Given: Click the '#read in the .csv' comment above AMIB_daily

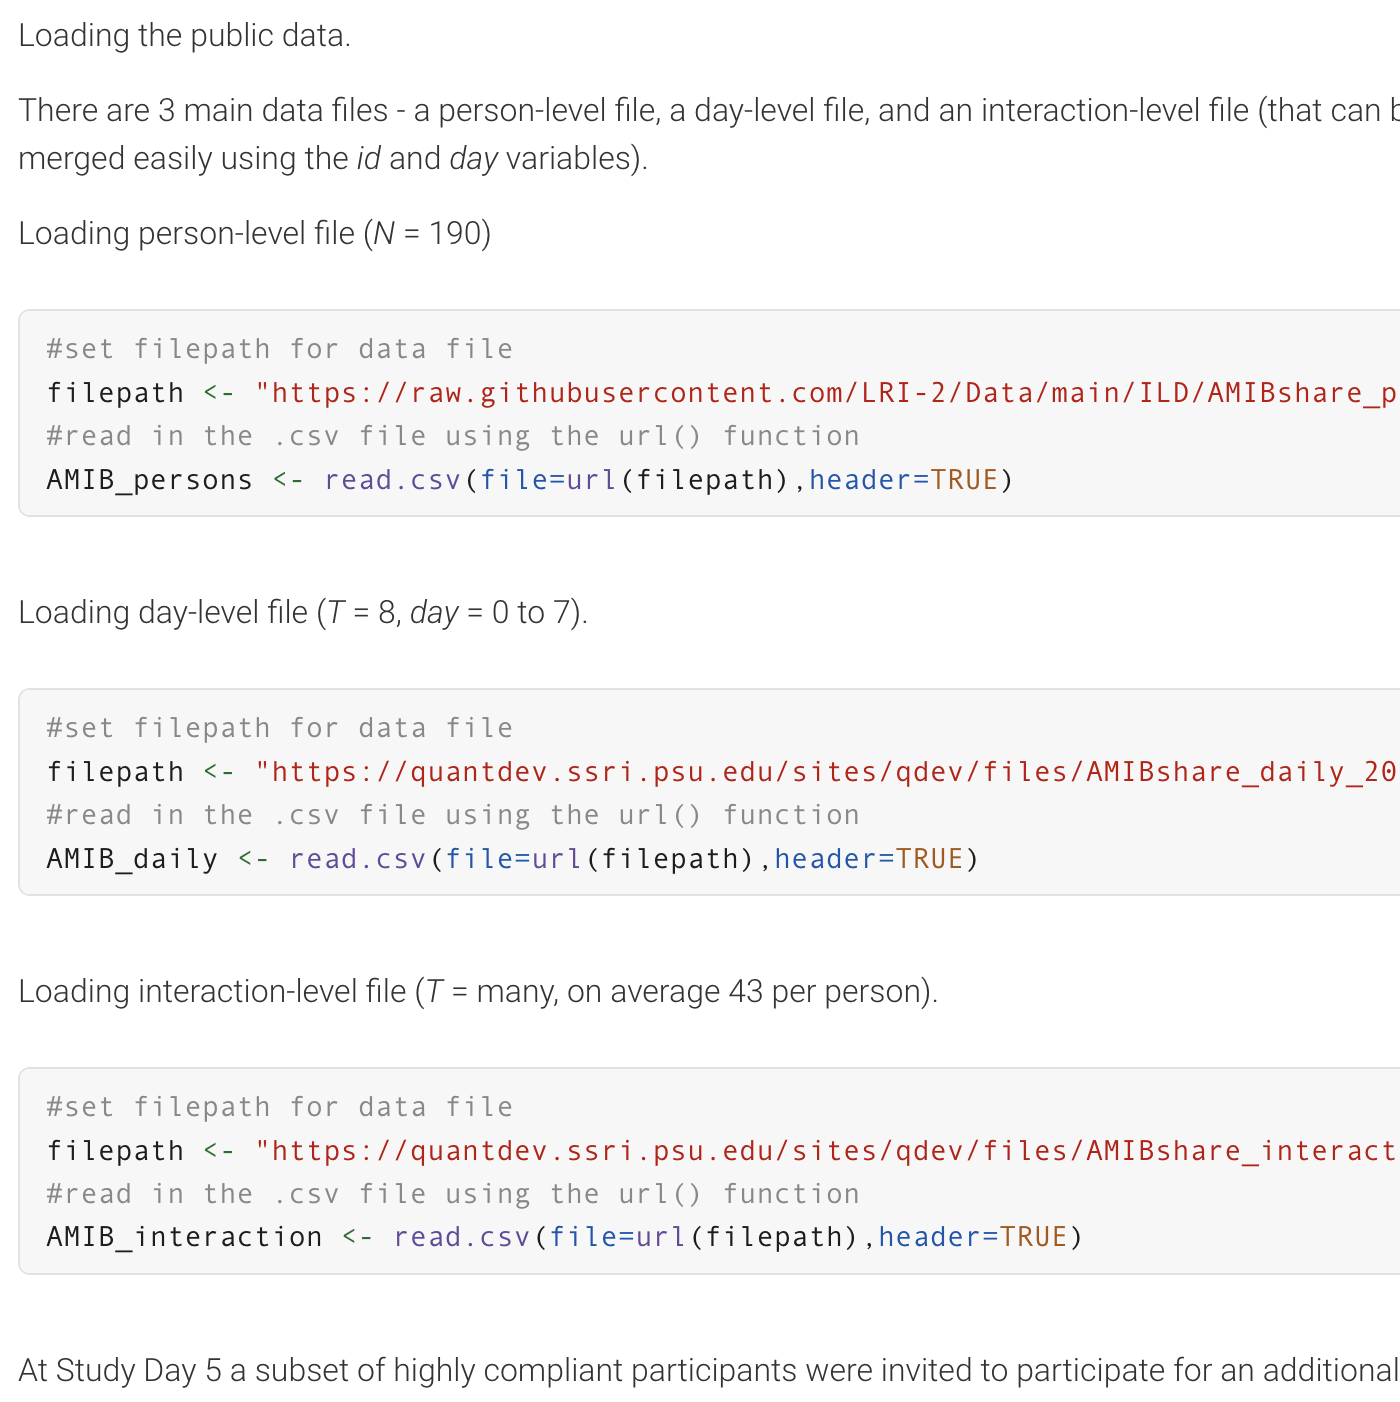Looking at the screenshot, I should point(452,815).
